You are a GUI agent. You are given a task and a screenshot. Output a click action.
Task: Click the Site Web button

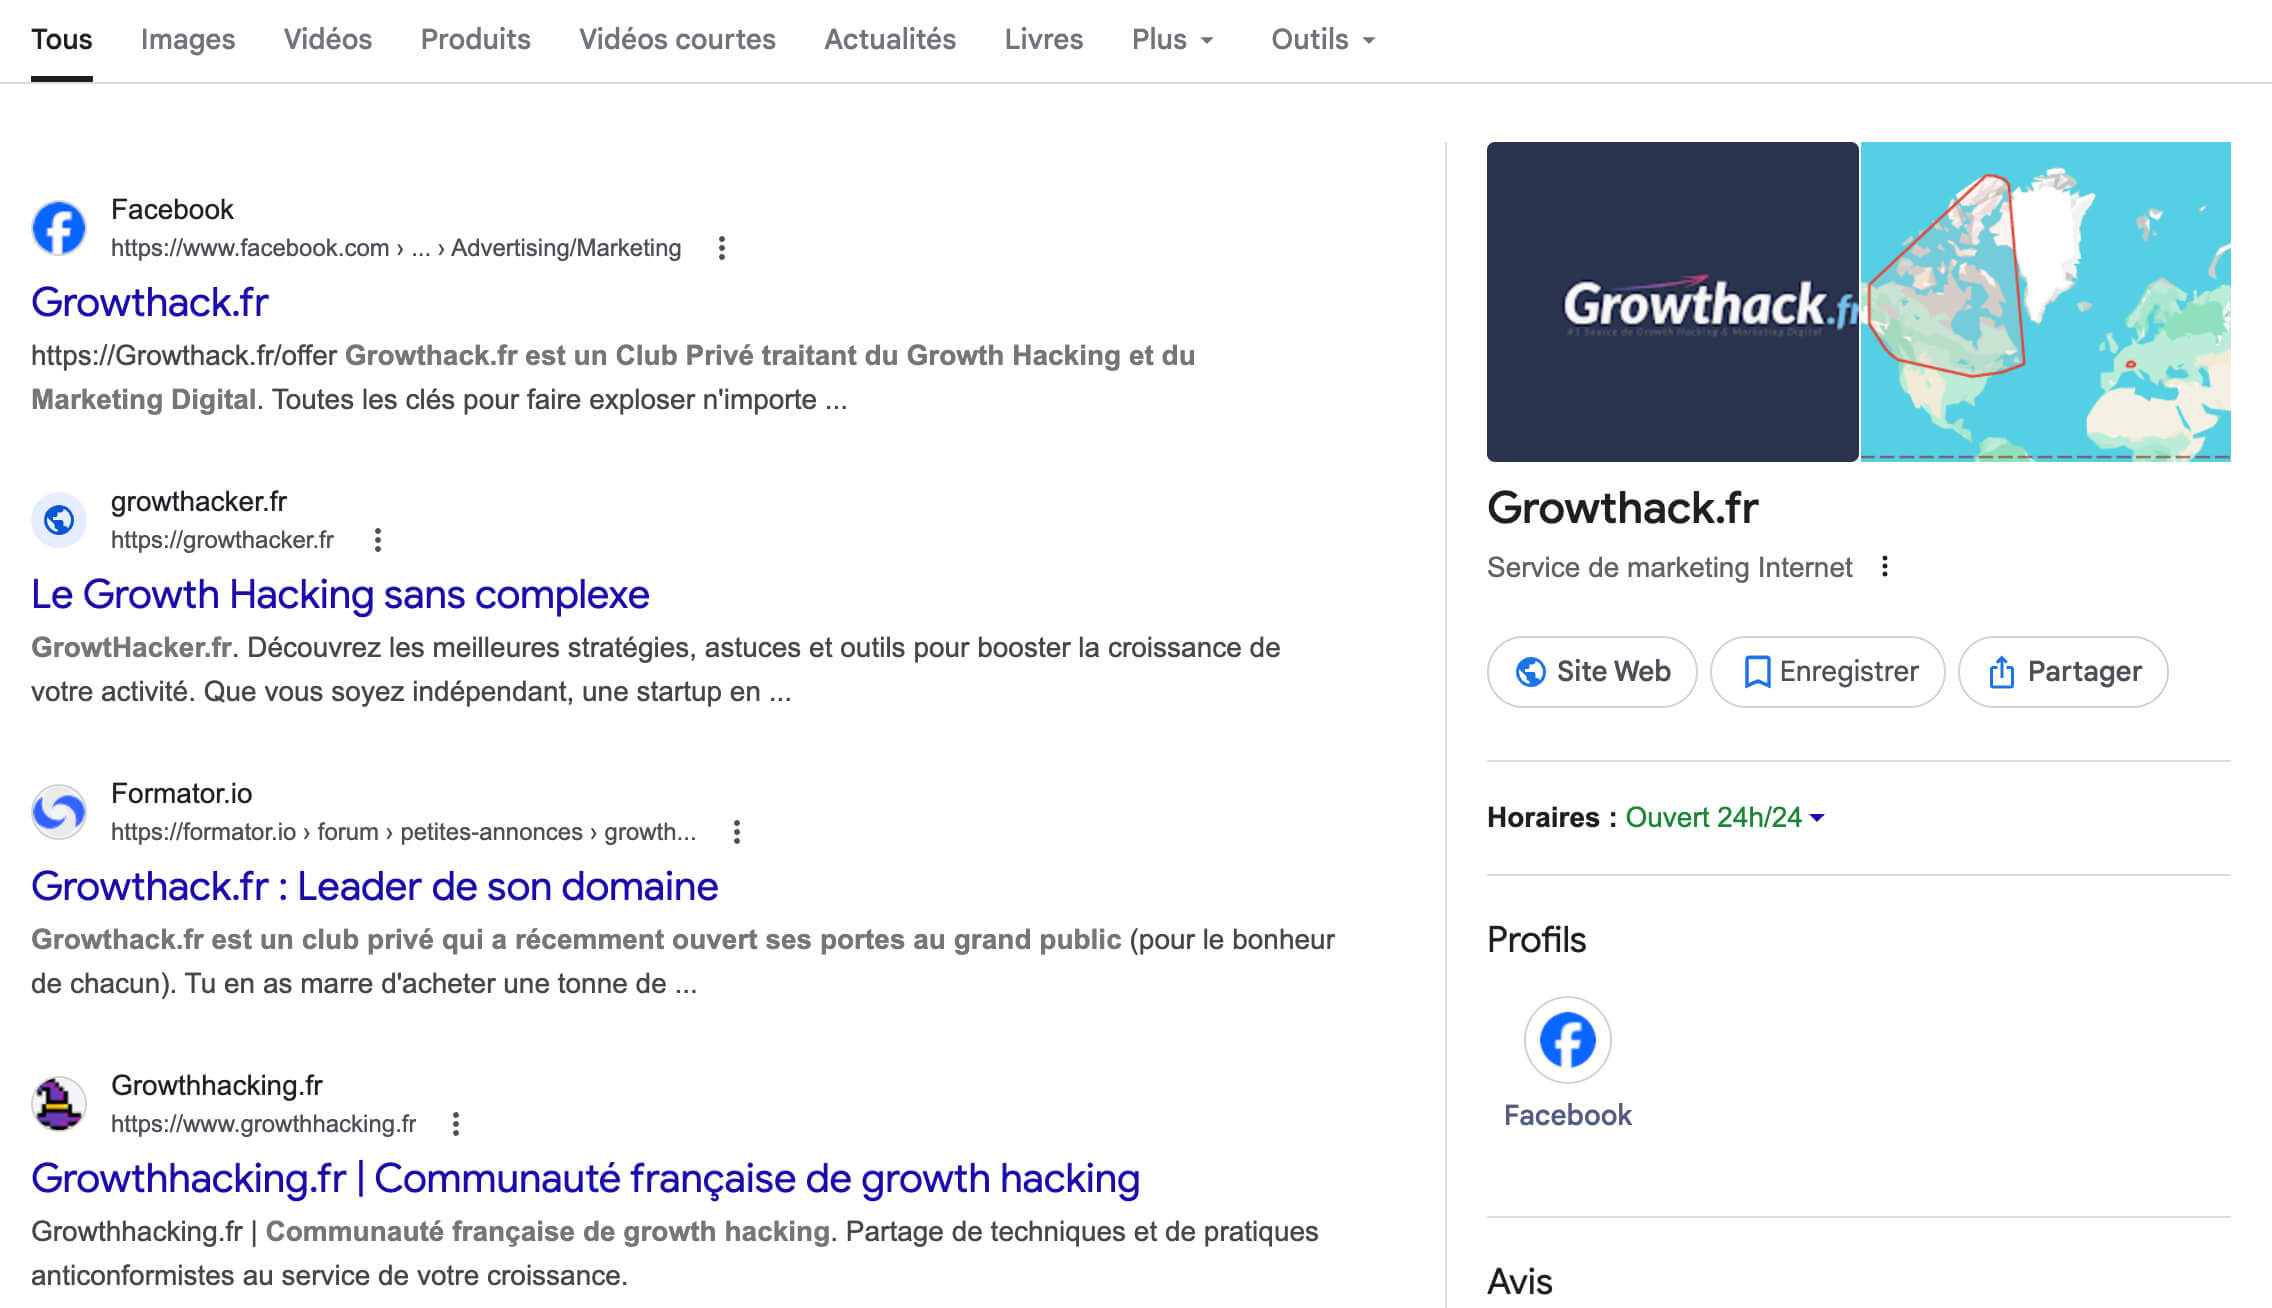tap(1592, 672)
